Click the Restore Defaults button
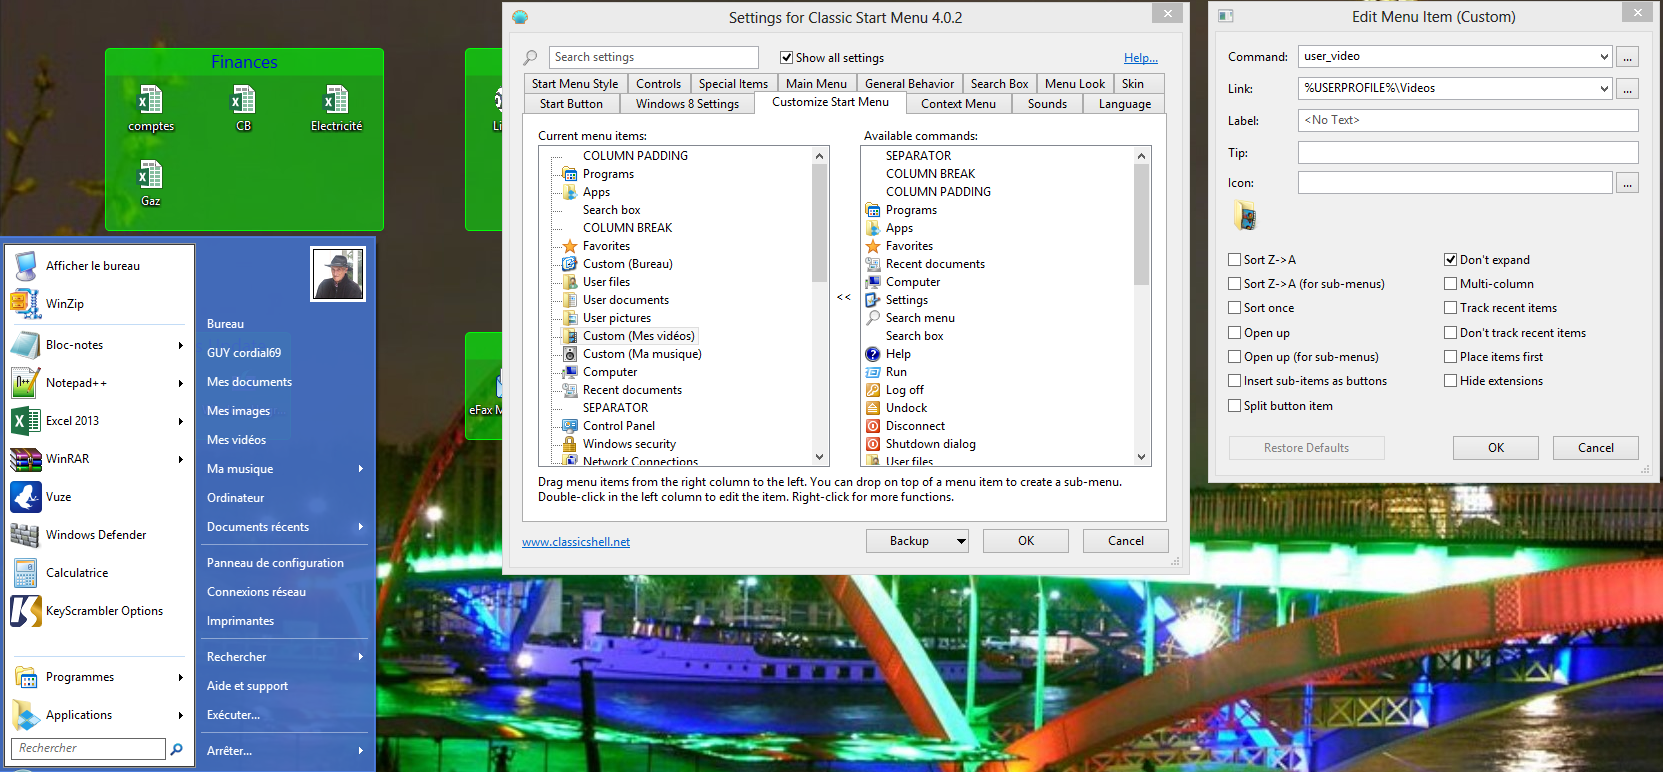 tap(1306, 448)
